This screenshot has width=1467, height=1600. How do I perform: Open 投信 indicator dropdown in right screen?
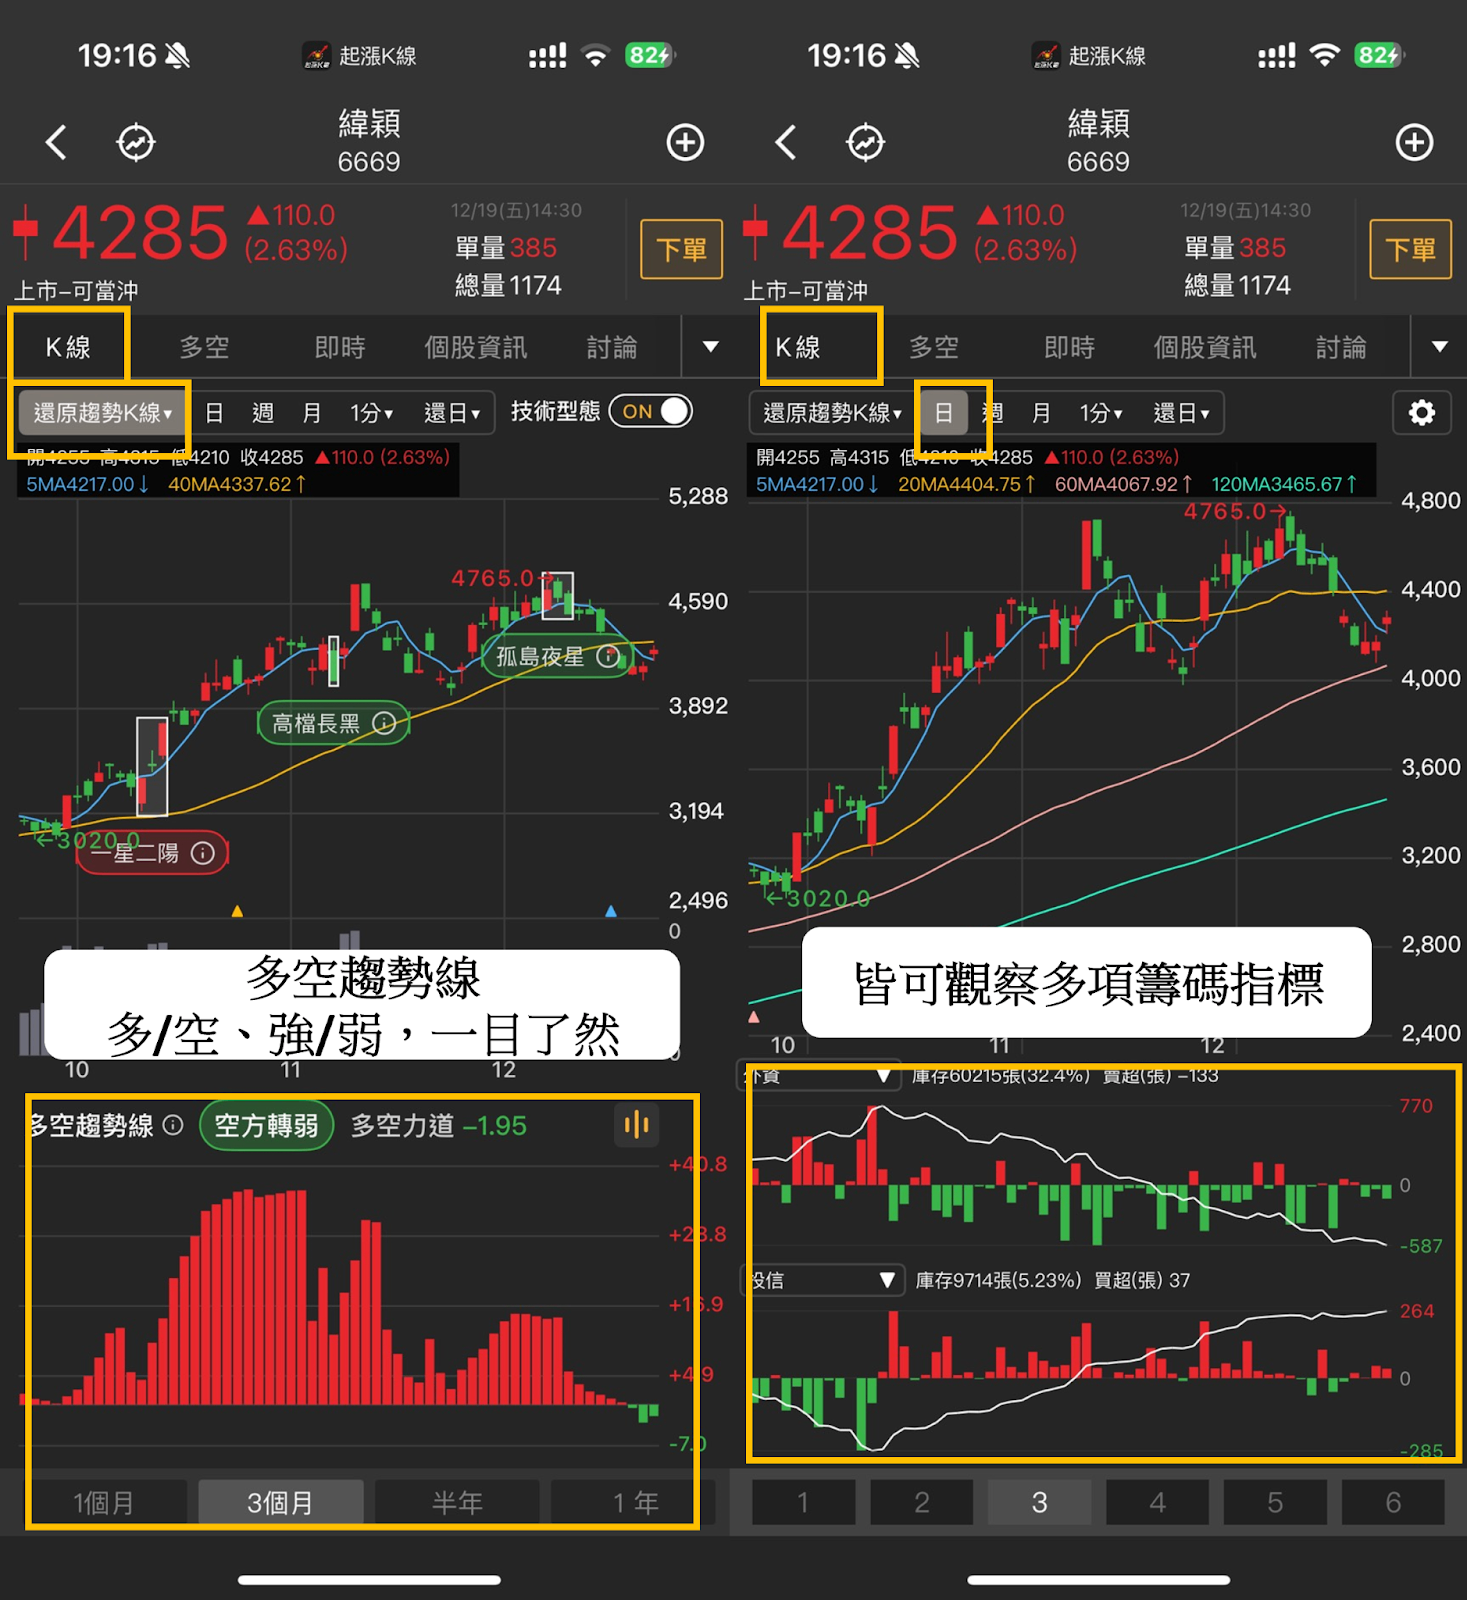click(821, 1281)
